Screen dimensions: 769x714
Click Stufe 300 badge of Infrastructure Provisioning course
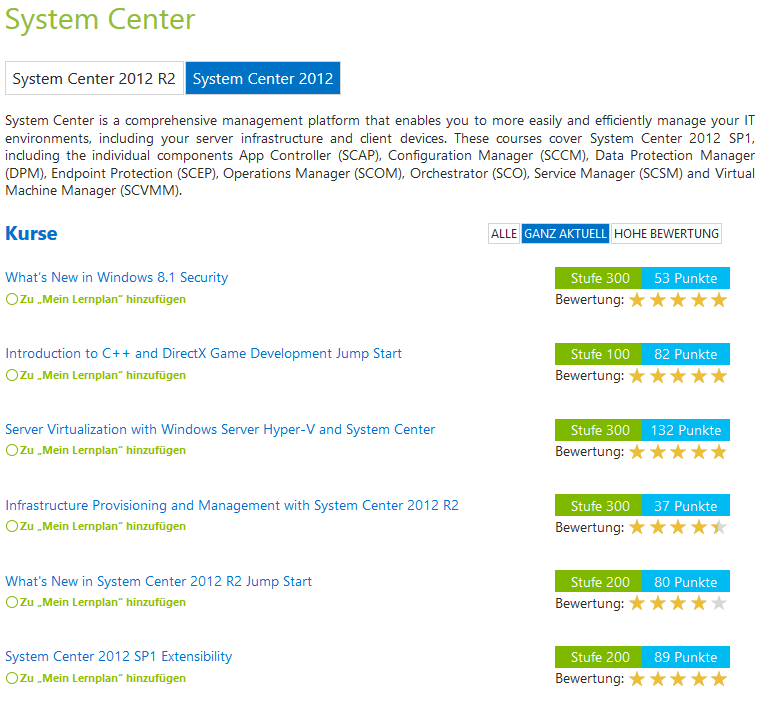[598, 505]
